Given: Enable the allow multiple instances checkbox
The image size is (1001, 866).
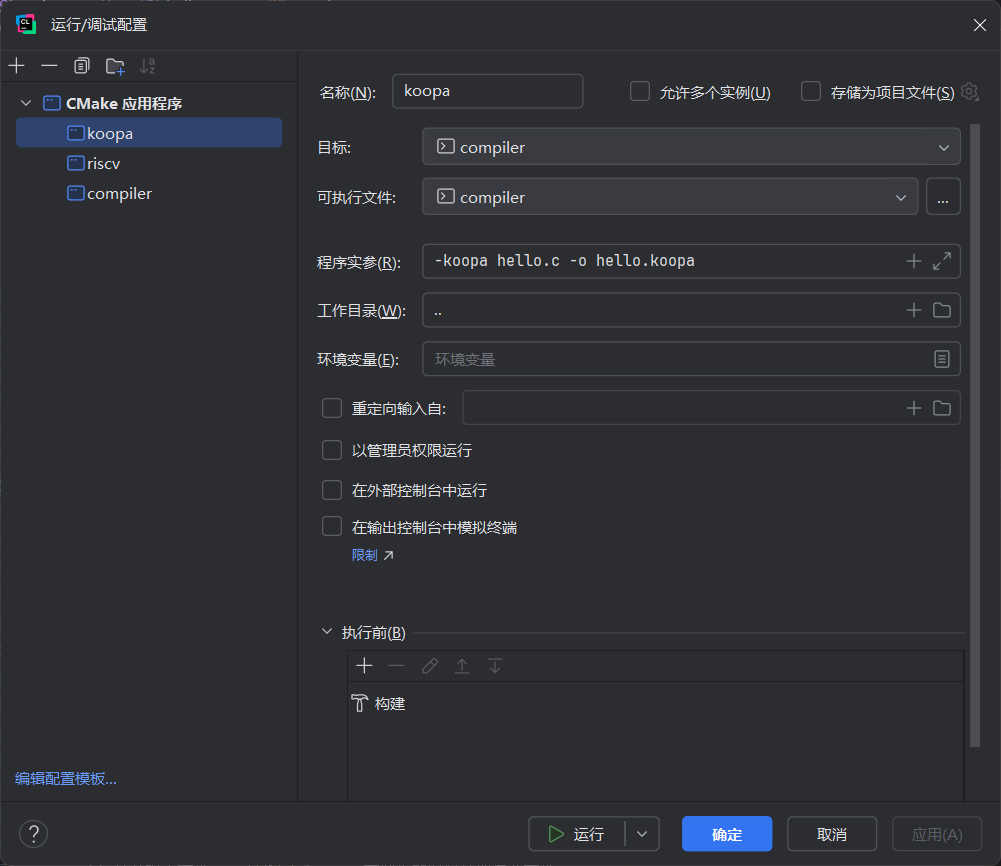Looking at the screenshot, I should click(640, 92).
